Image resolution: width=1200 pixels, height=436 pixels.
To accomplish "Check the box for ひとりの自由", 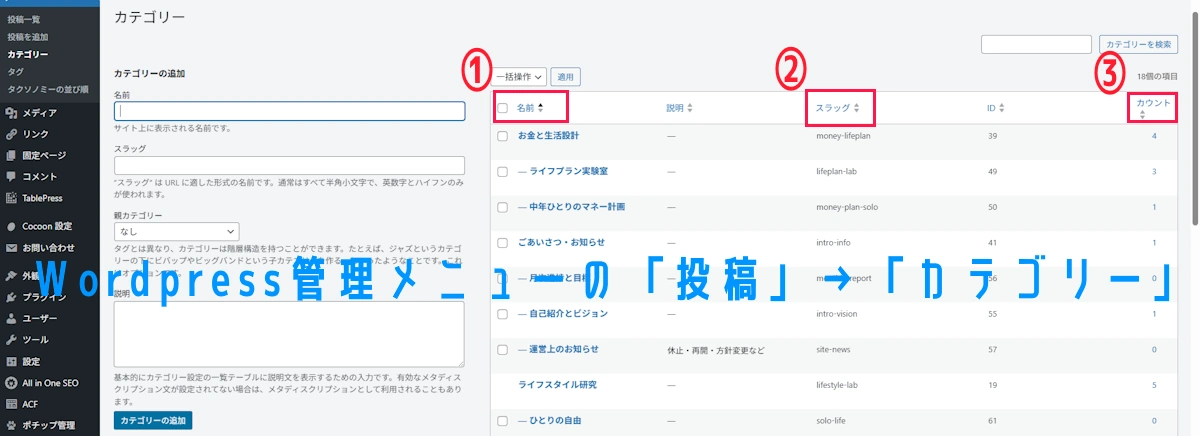I will [x=503, y=421].
